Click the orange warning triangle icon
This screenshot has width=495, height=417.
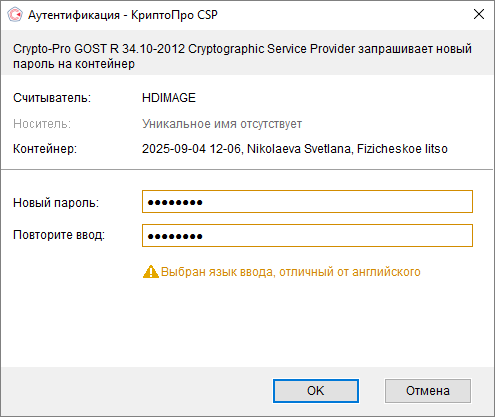pos(151,272)
